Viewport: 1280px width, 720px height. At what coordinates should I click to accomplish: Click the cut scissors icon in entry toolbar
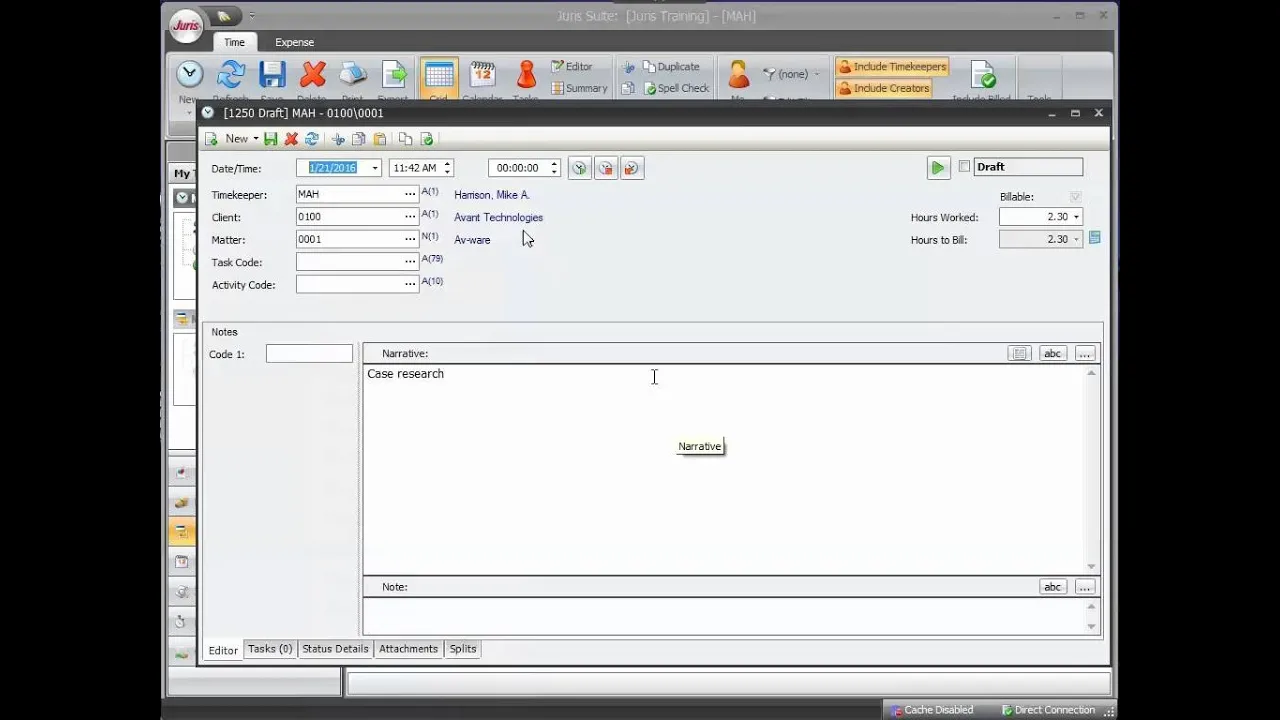point(338,139)
